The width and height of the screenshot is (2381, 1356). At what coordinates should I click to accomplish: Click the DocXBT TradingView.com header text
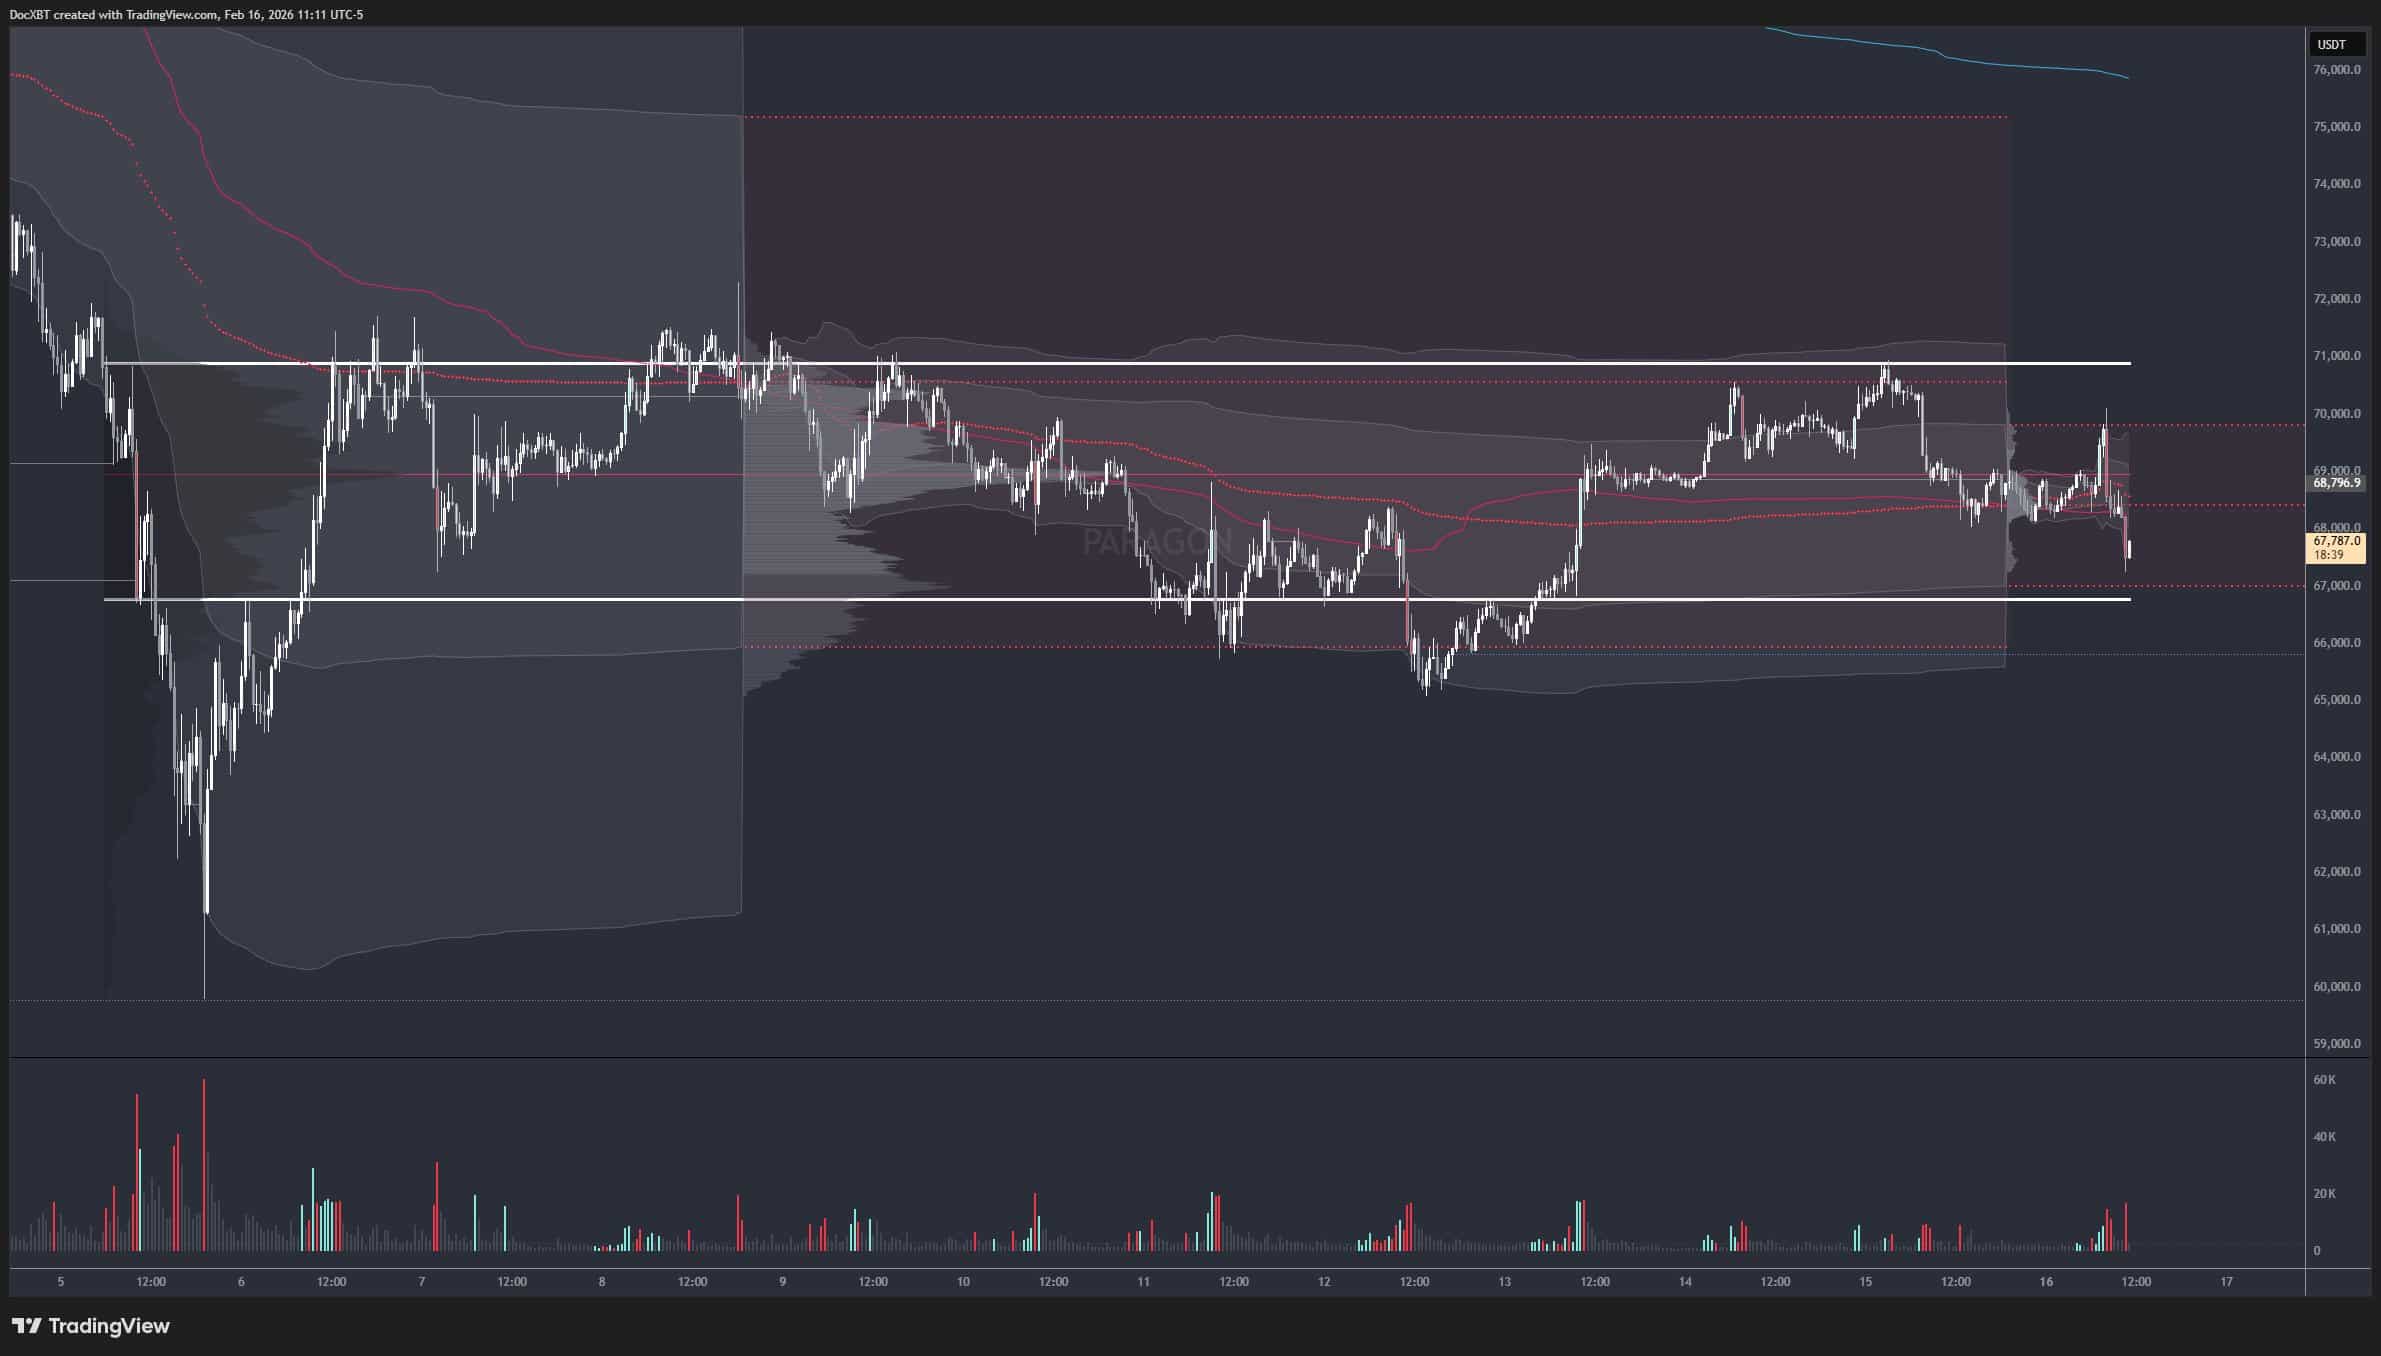pyautogui.click(x=186, y=15)
